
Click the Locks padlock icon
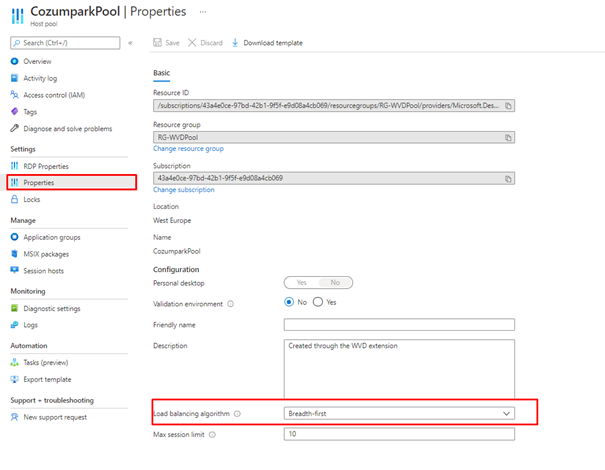pos(15,199)
